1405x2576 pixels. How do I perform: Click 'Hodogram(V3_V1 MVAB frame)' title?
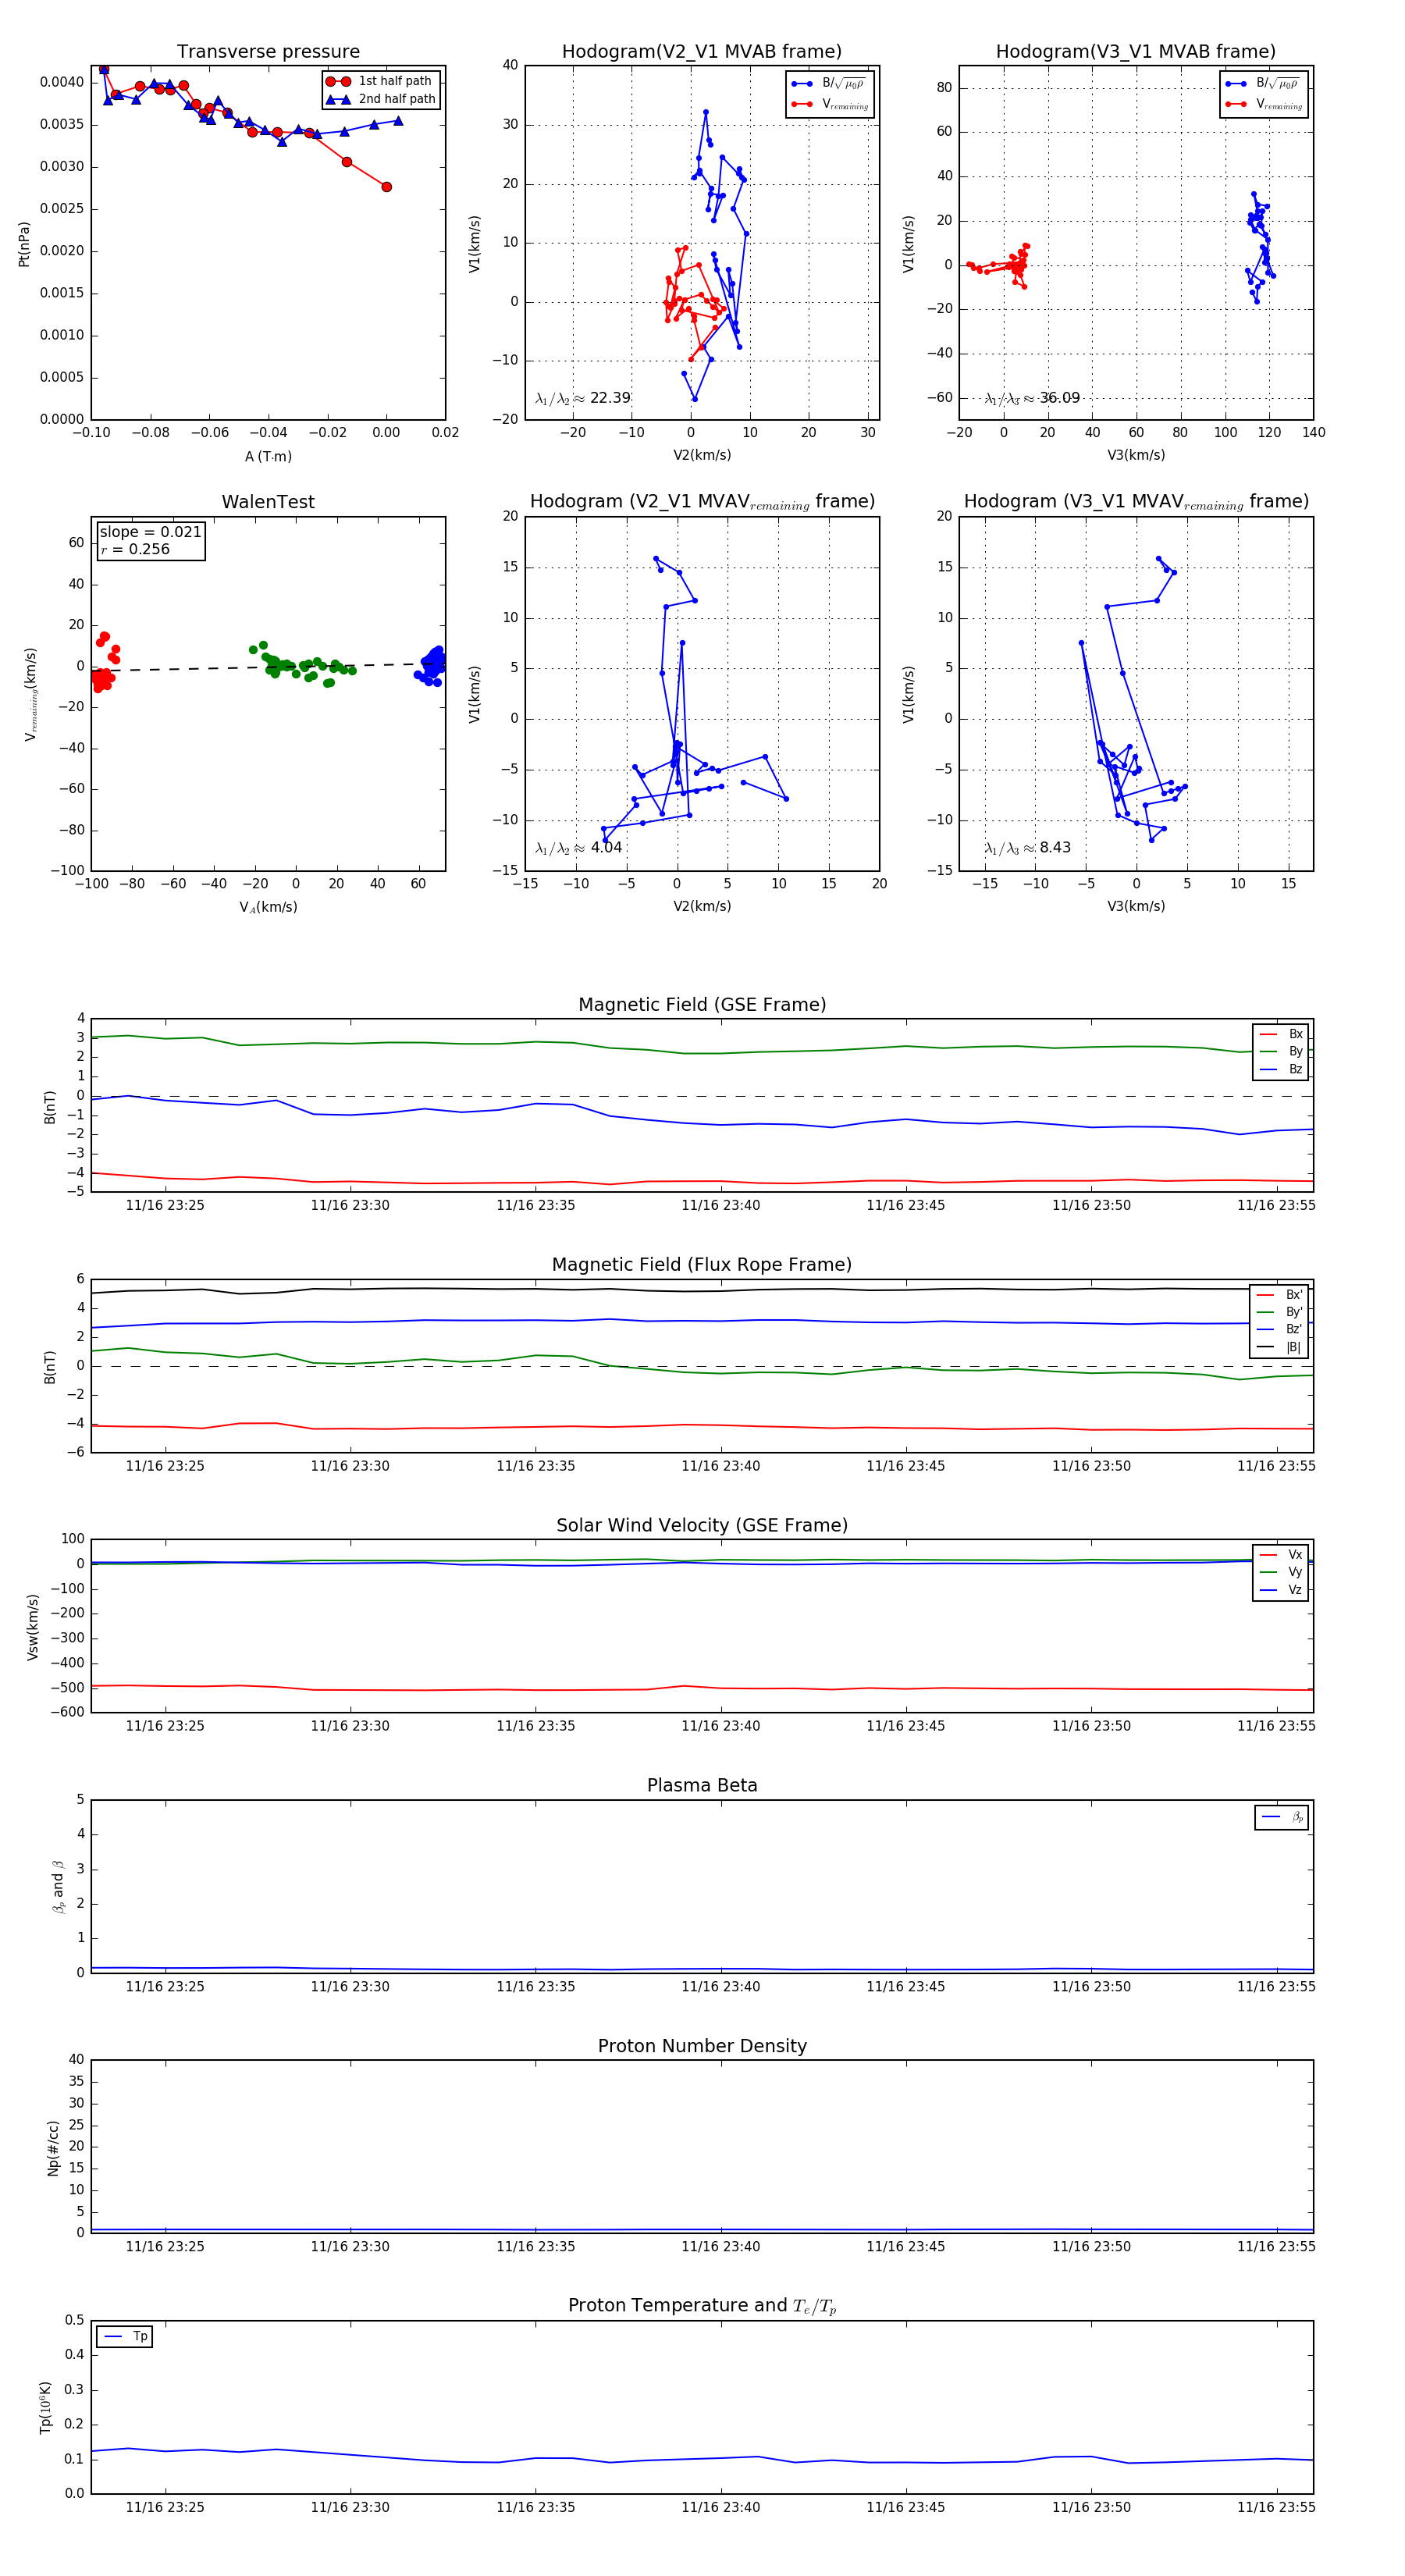1136,52
